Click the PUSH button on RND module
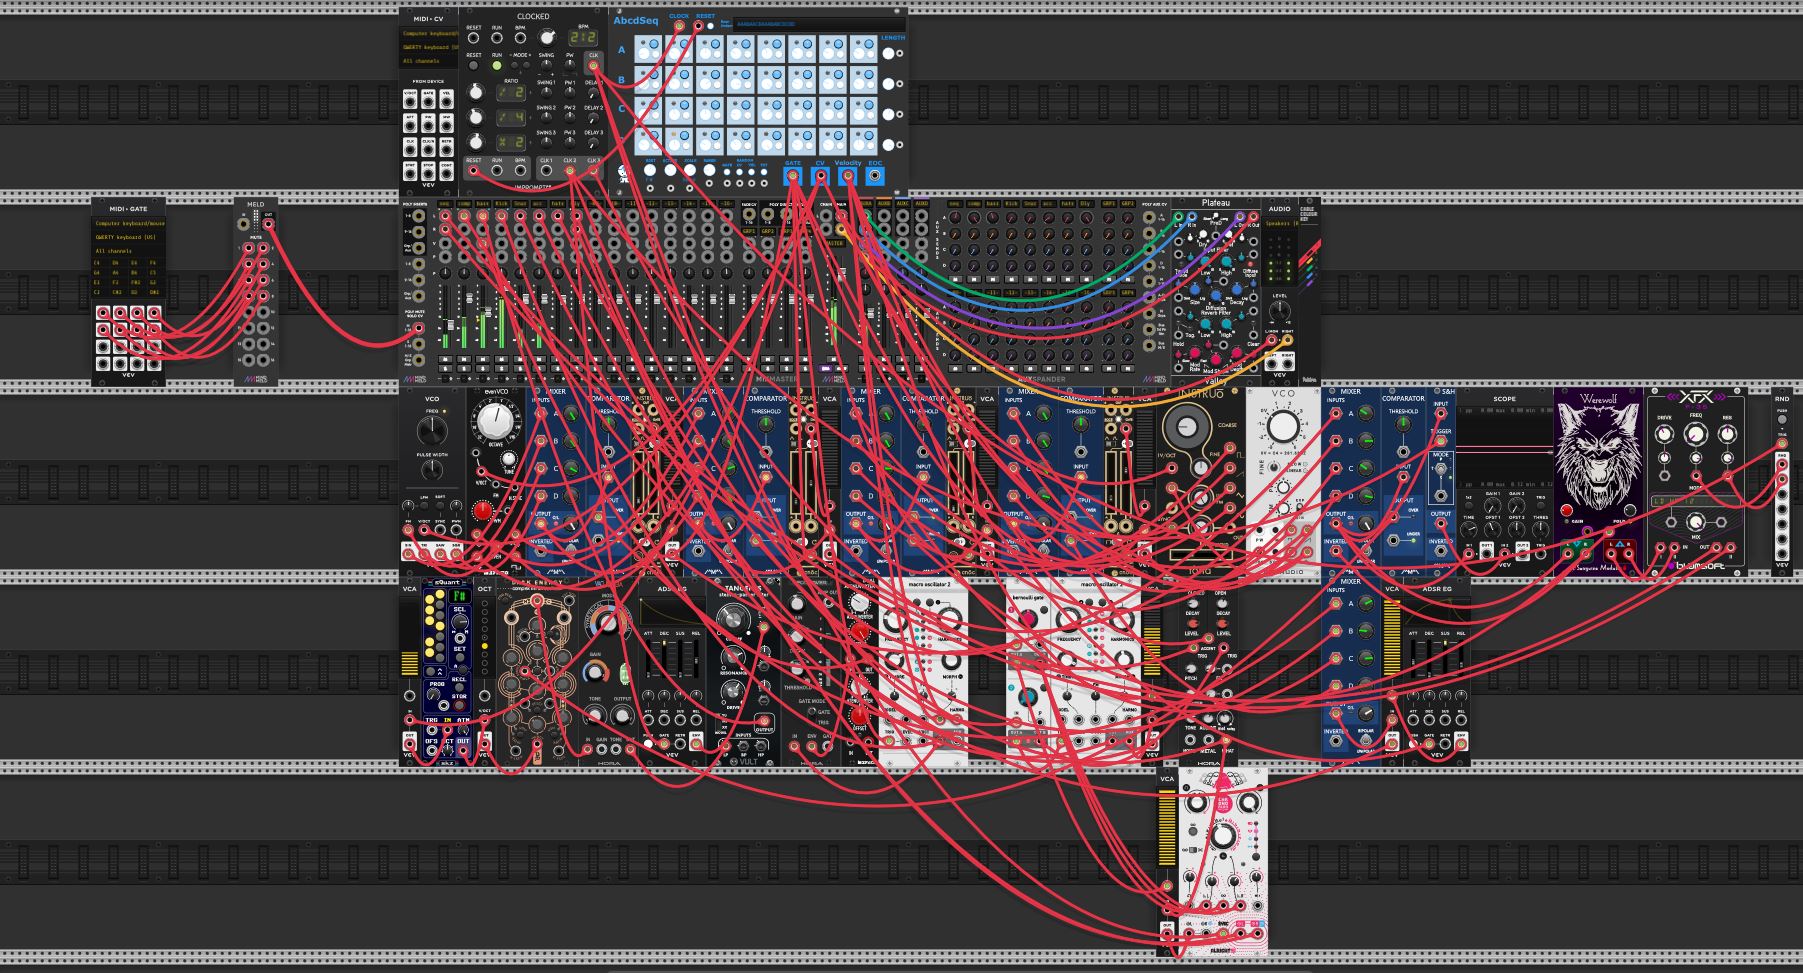 1781,419
